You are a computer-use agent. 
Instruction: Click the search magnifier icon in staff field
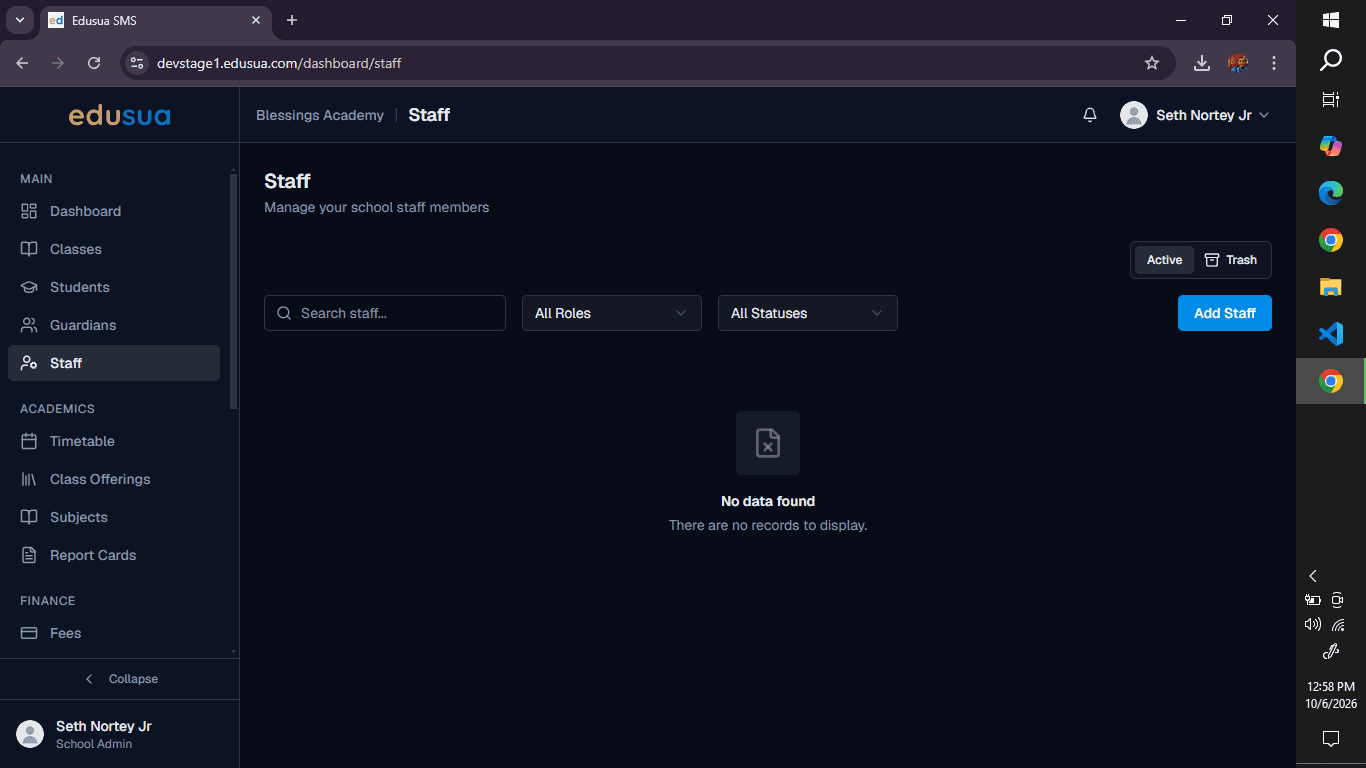pyautogui.click(x=284, y=313)
